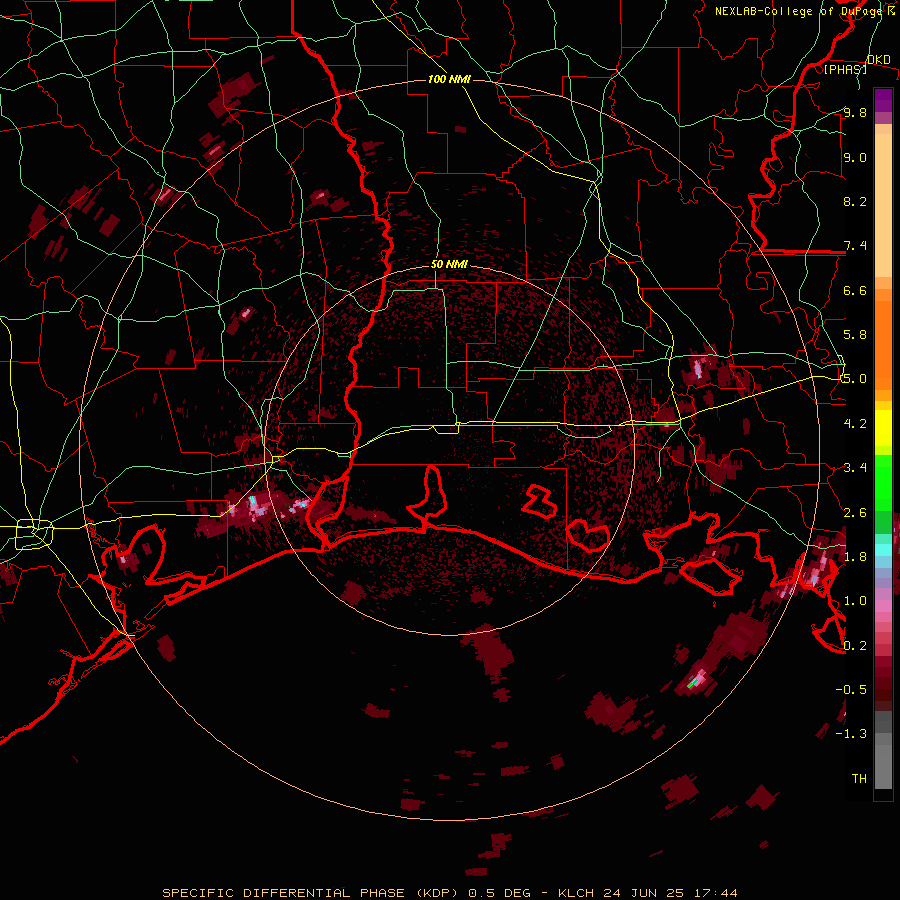Viewport: 900px width, 900px height.
Task: Click the 3.4 value on the color scale
Action: click(855, 468)
